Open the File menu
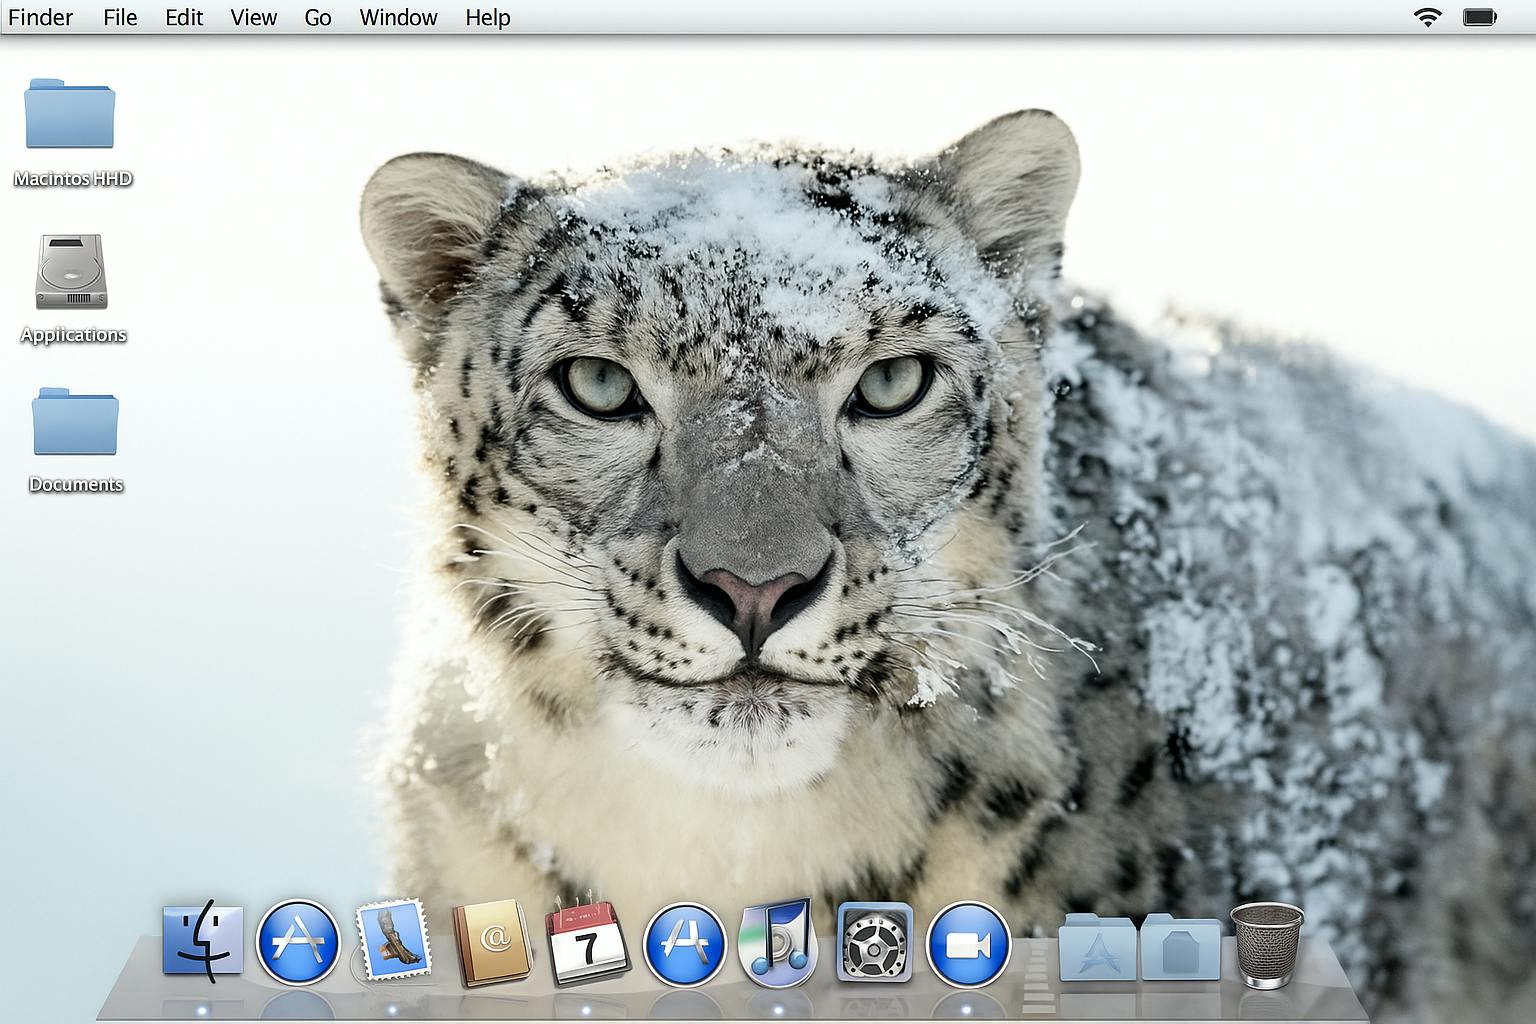The height and width of the screenshot is (1024, 1536). [120, 17]
